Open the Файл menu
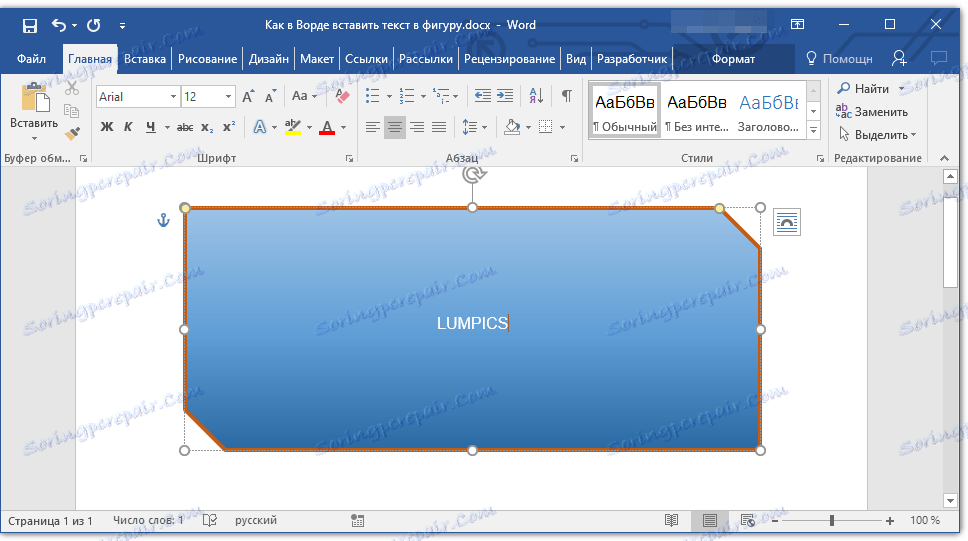This screenshot has height=541, width=968. (x=31, y=59)
